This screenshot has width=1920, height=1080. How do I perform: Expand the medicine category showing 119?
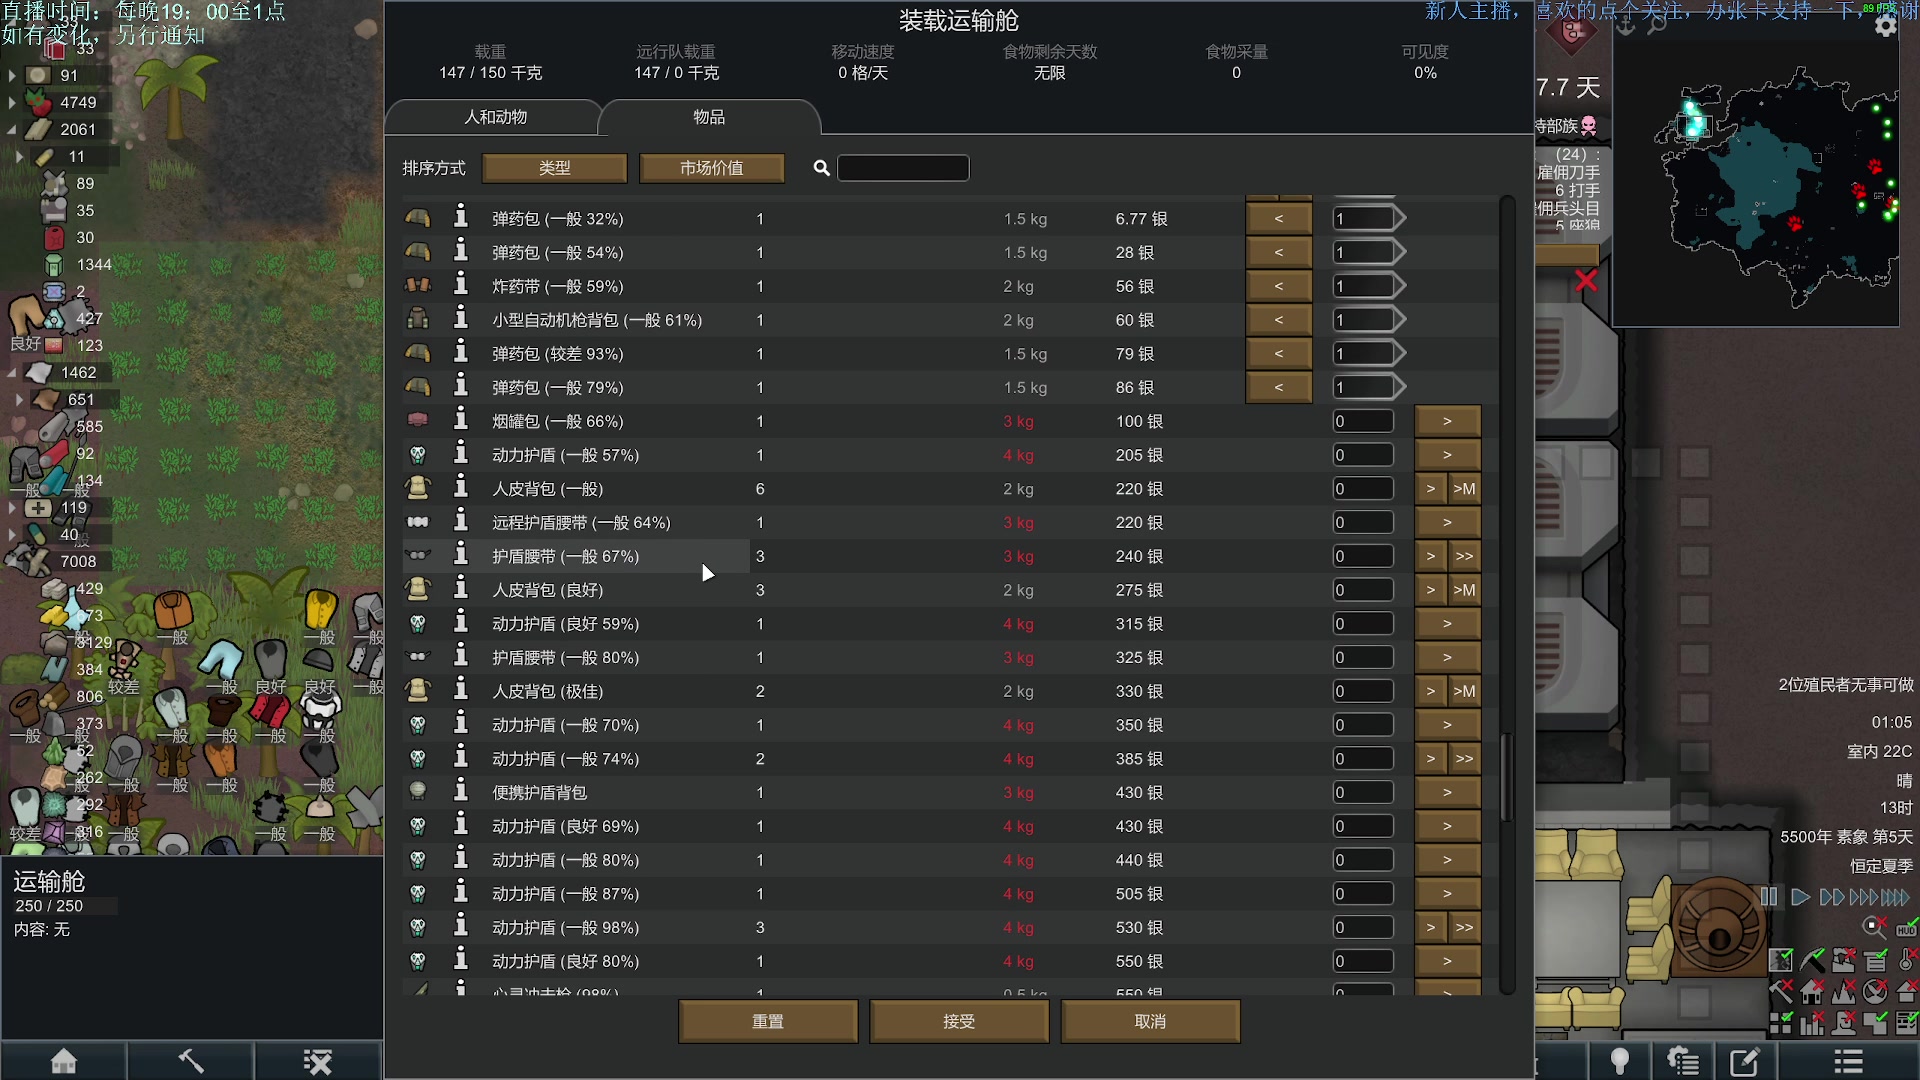[12, 507]
